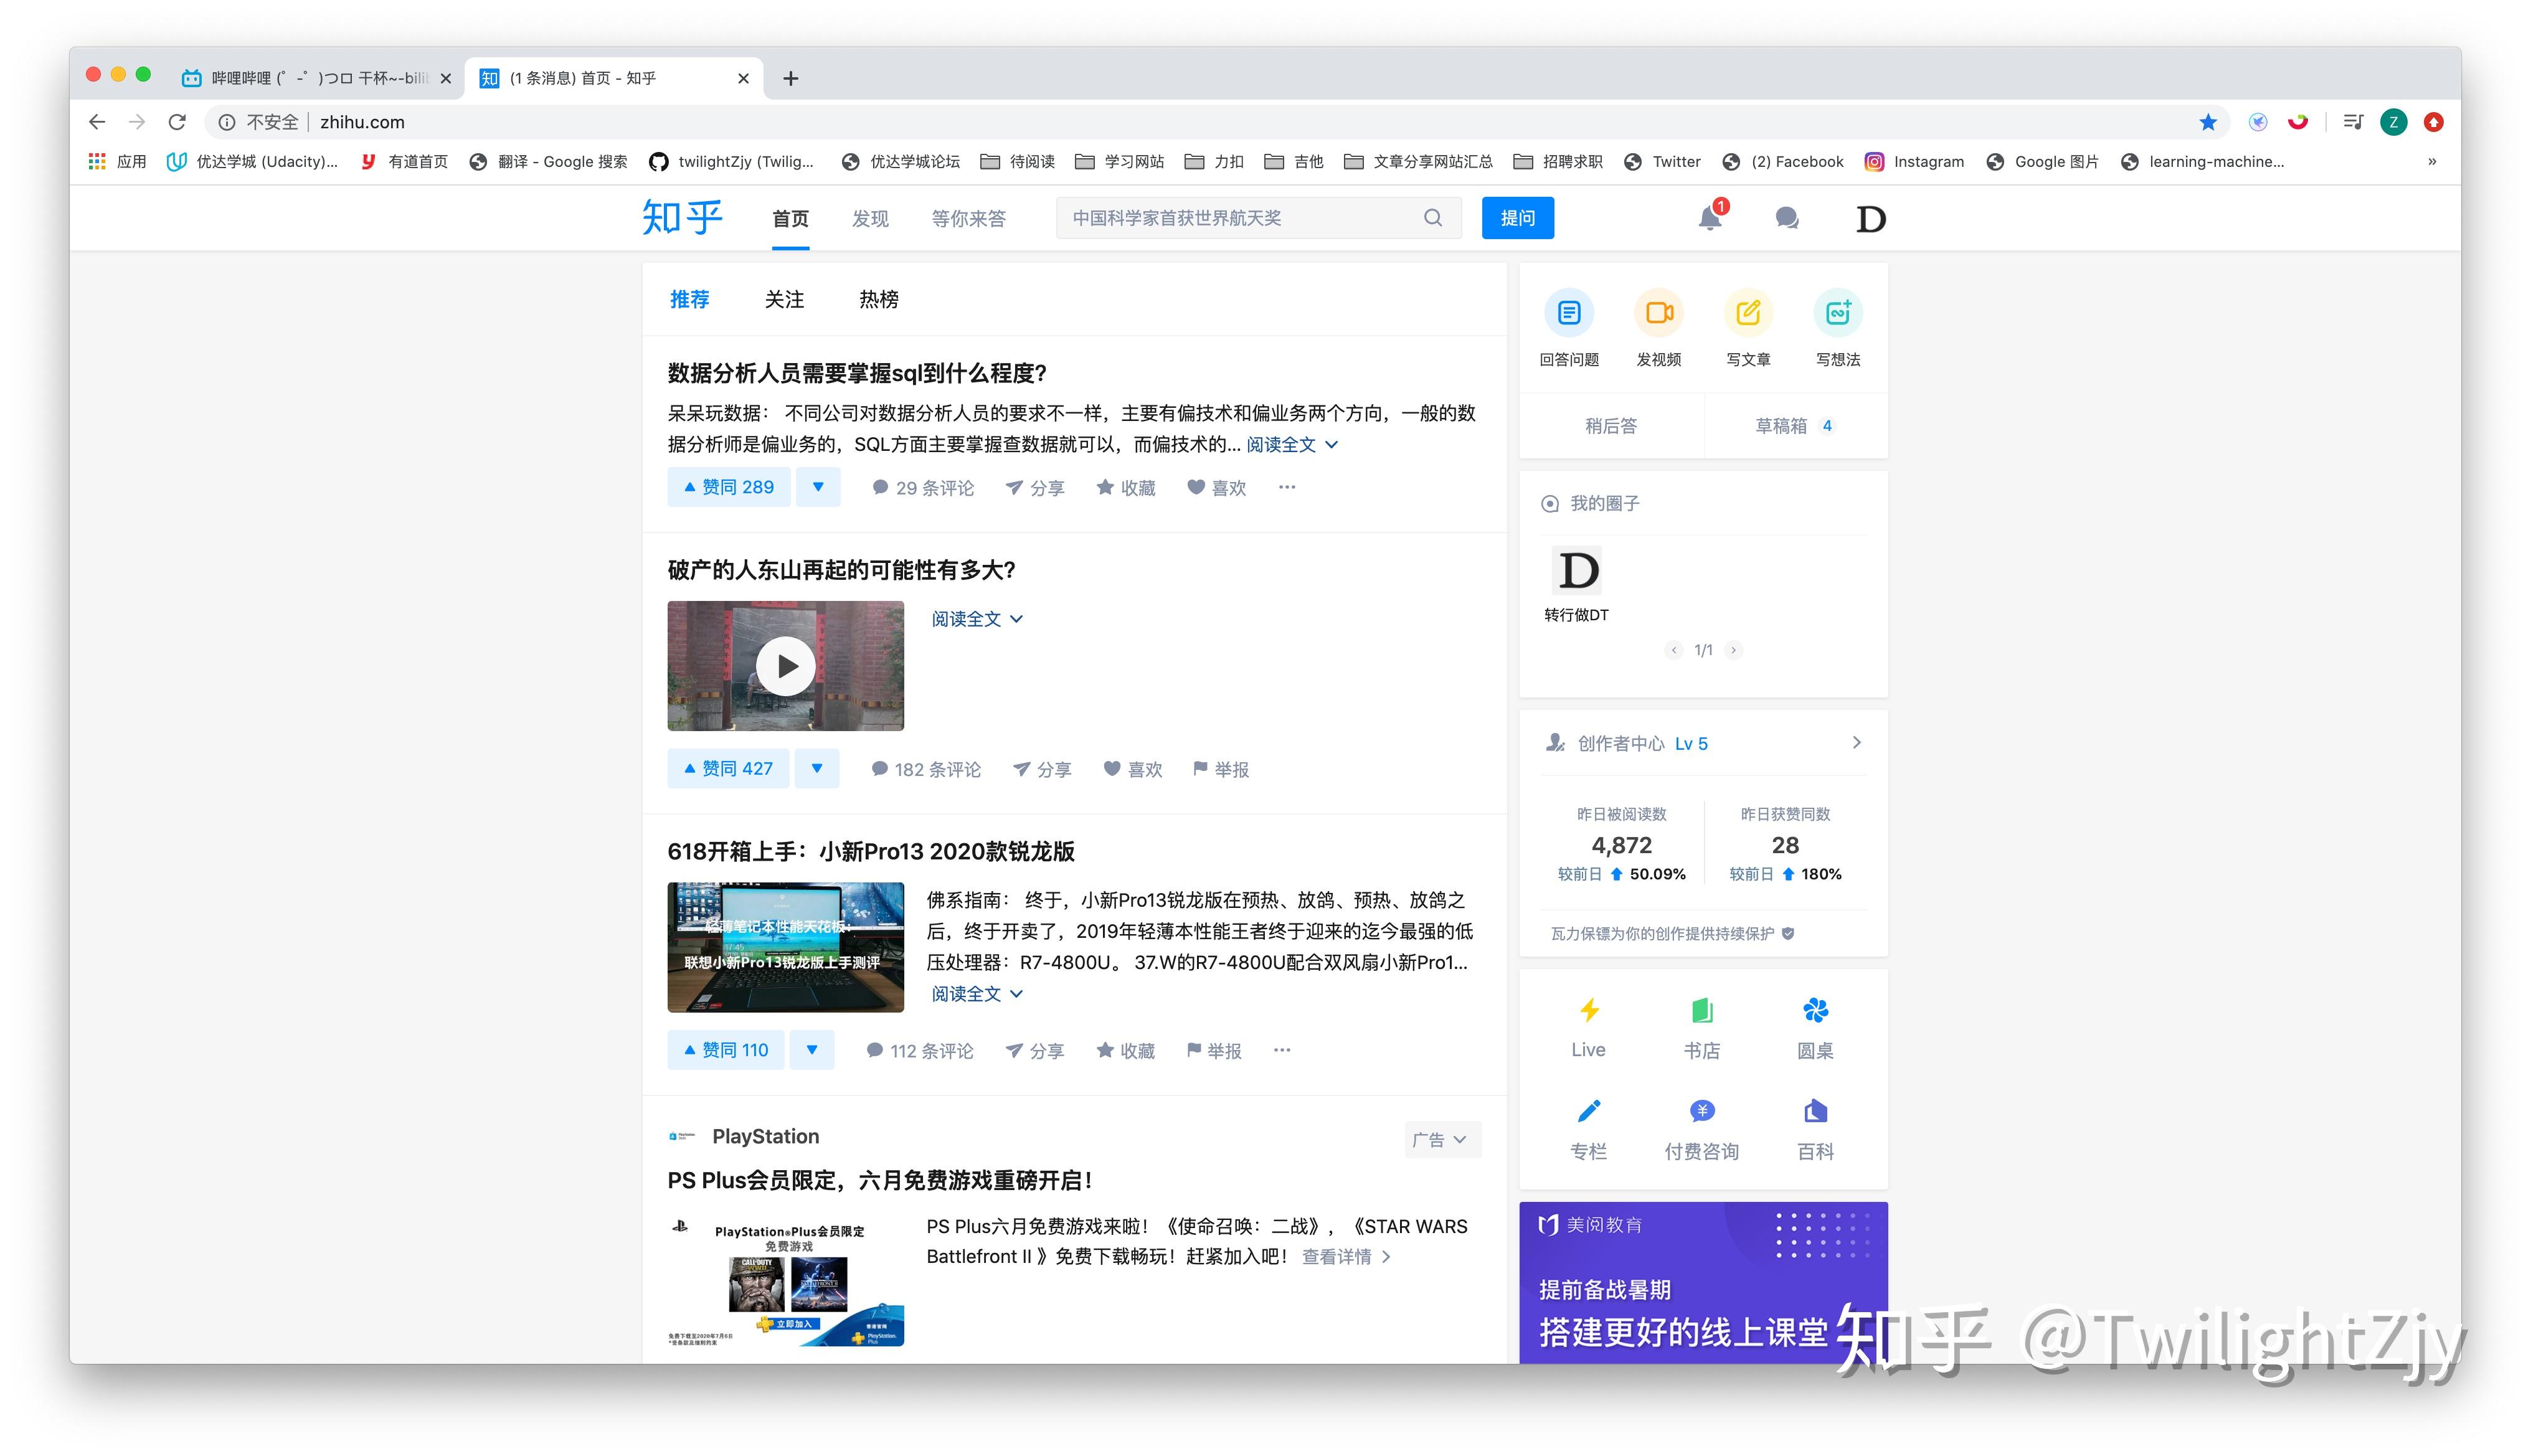Viewport: 2531px width, 1456px height.
Task: Upvote the bankruptcy answer 赞同 427
Action: [x=728, y=768]
